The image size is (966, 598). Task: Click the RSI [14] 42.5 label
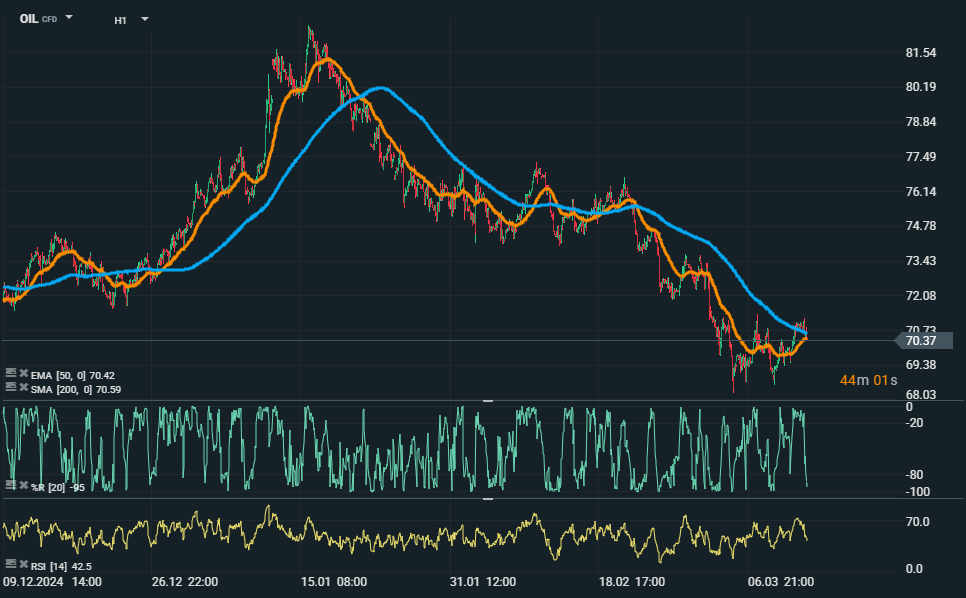pos(61,567)
